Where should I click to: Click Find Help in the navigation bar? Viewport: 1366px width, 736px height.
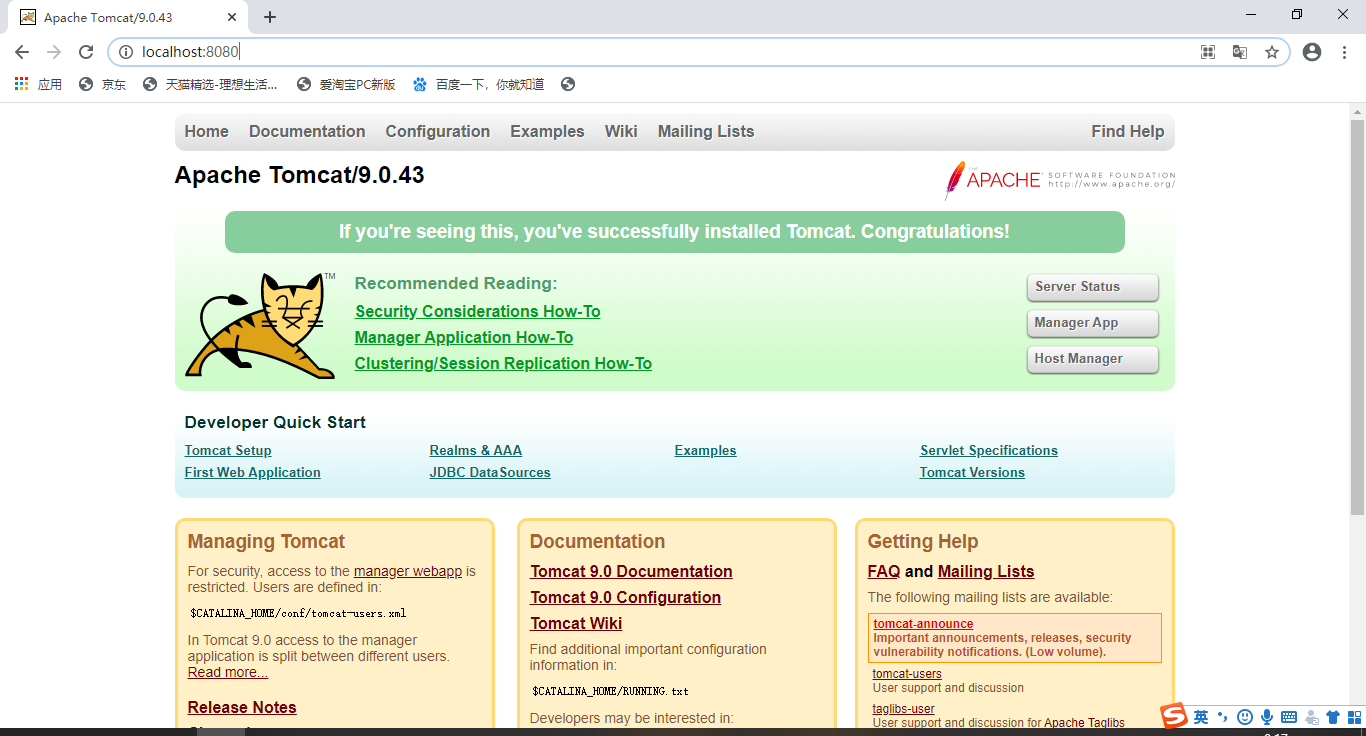pos(1128,132)
